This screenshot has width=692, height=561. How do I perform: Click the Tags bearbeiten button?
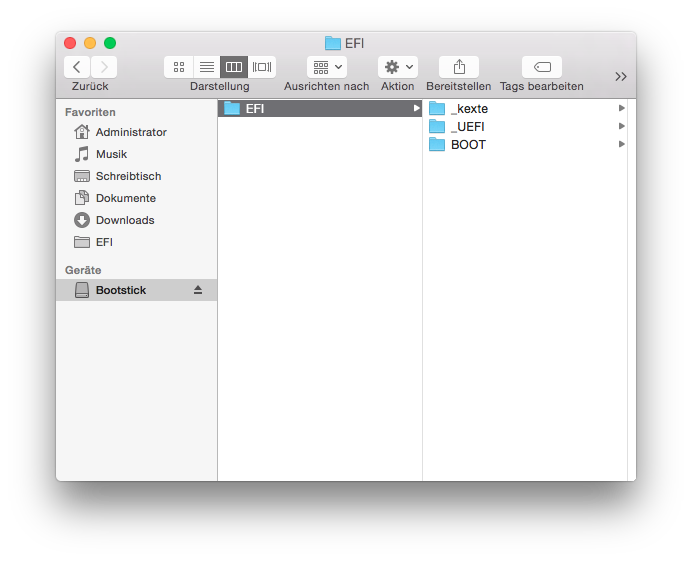click(542, 67)
